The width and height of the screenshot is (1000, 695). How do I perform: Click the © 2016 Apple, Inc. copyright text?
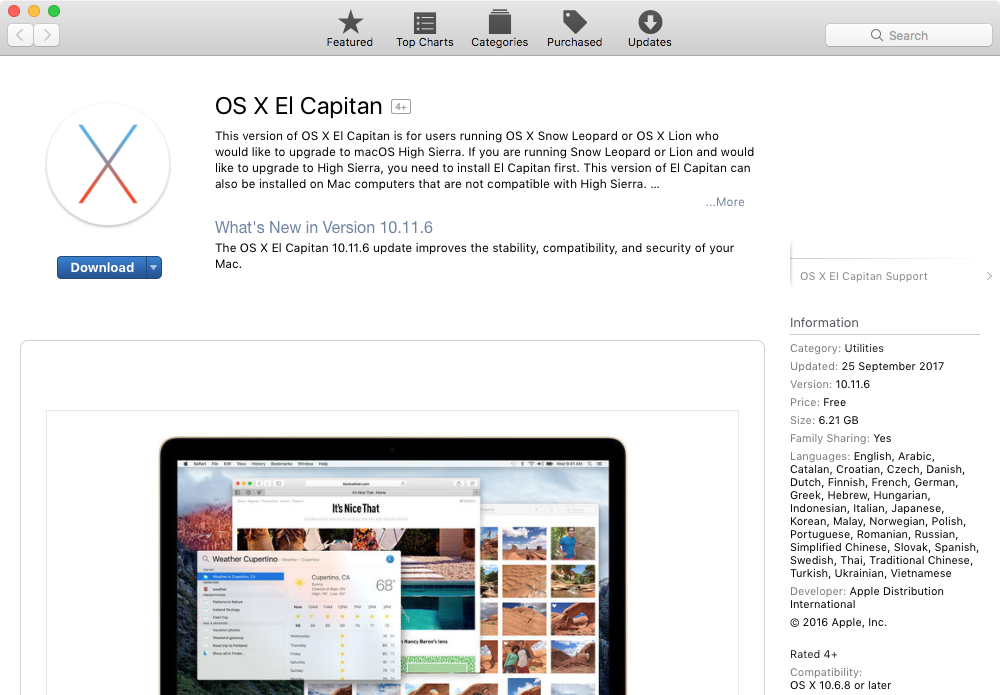pyautogui.click(x=838, y=622)
